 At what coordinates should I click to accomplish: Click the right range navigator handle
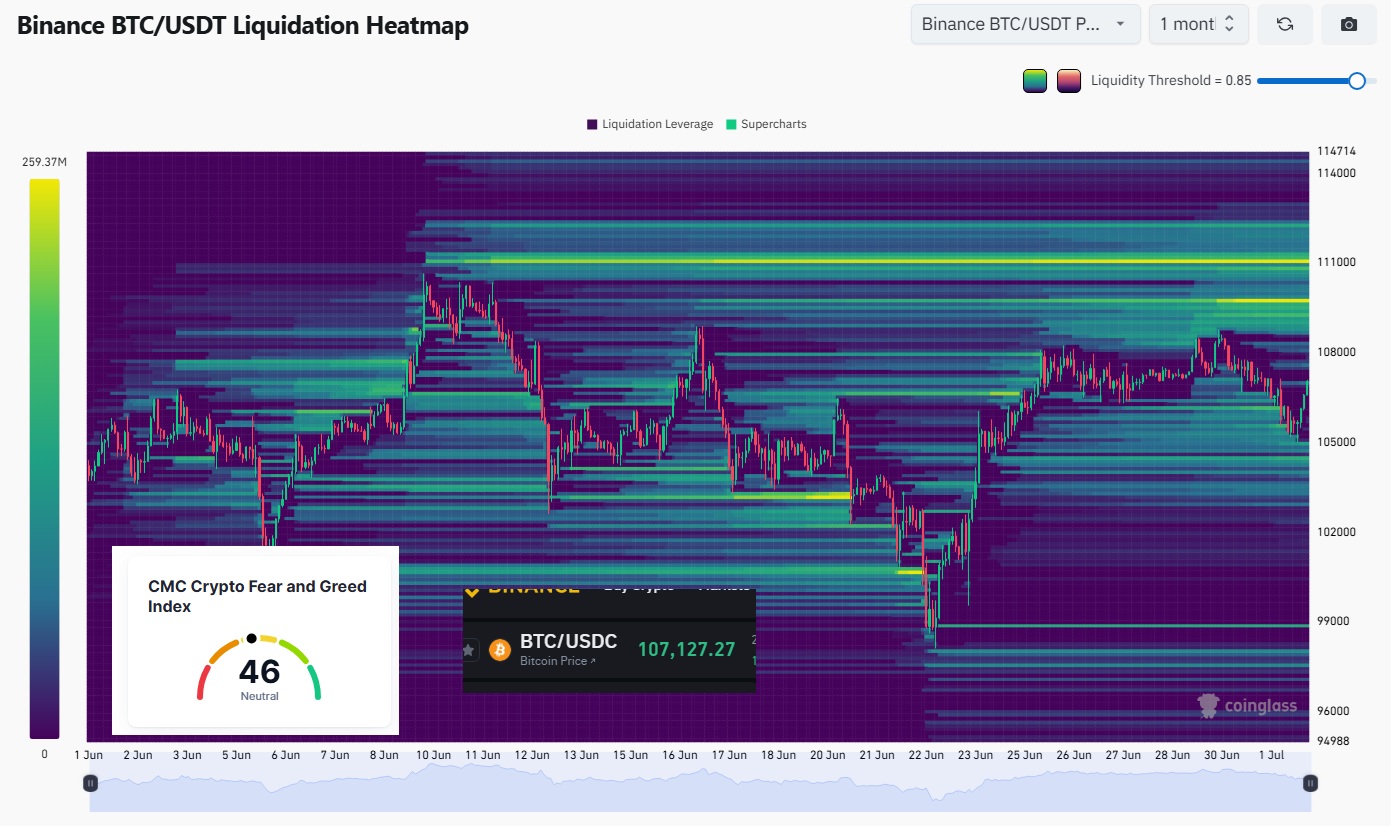click(1310, 783)
